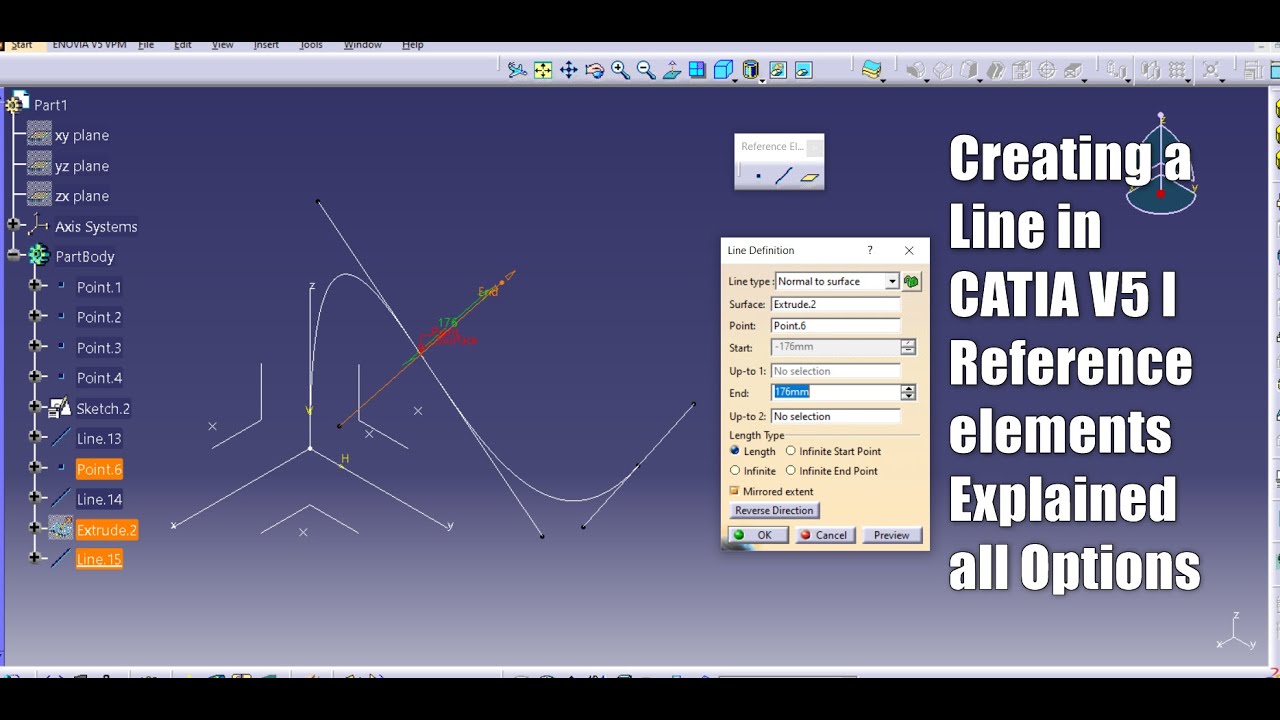Open the Insert menu
Image resolution: width=1280 pixels, height=720 pixels.
(x=266, y=45)
